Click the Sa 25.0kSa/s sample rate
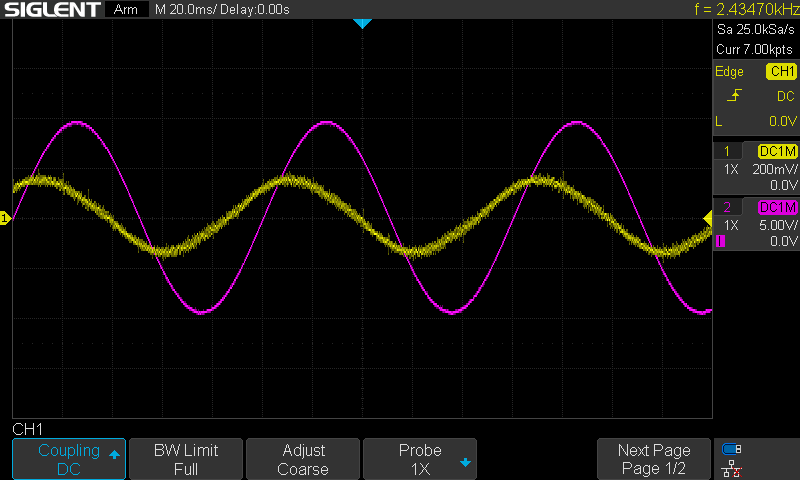Screen dimensions: 800x480 756,30
